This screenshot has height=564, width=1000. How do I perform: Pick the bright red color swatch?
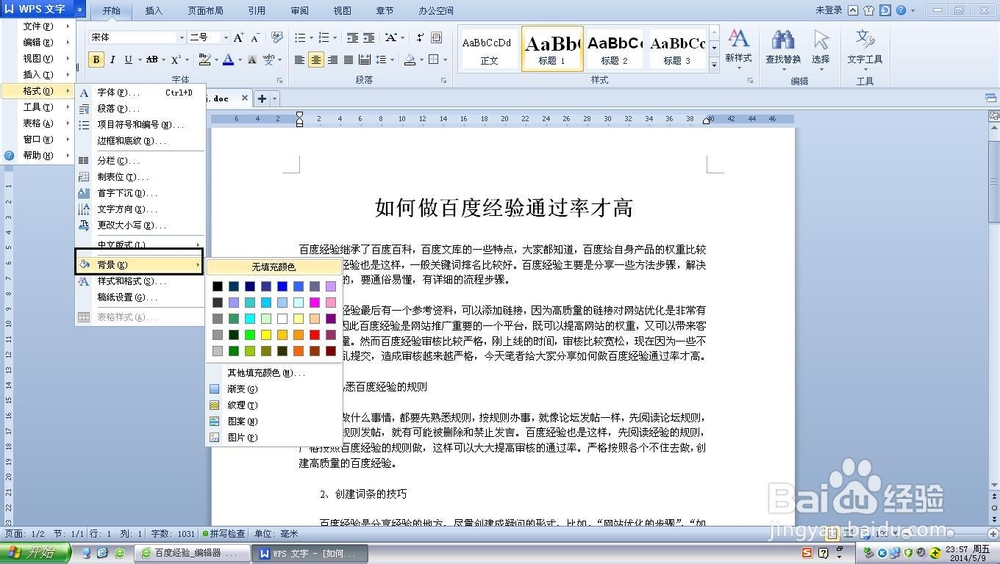[x=314, y=334]
